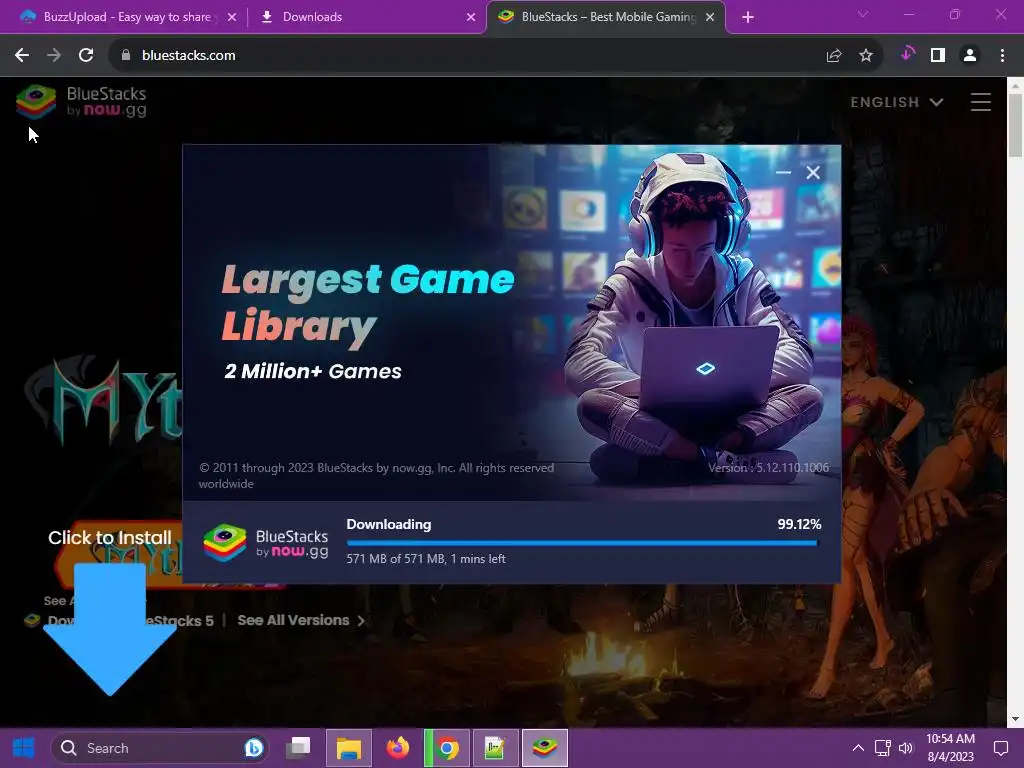Reload the bluestacks.com page
Image resolution: width=1024 pixels, height=768 pixels.
tap(86, 56)
